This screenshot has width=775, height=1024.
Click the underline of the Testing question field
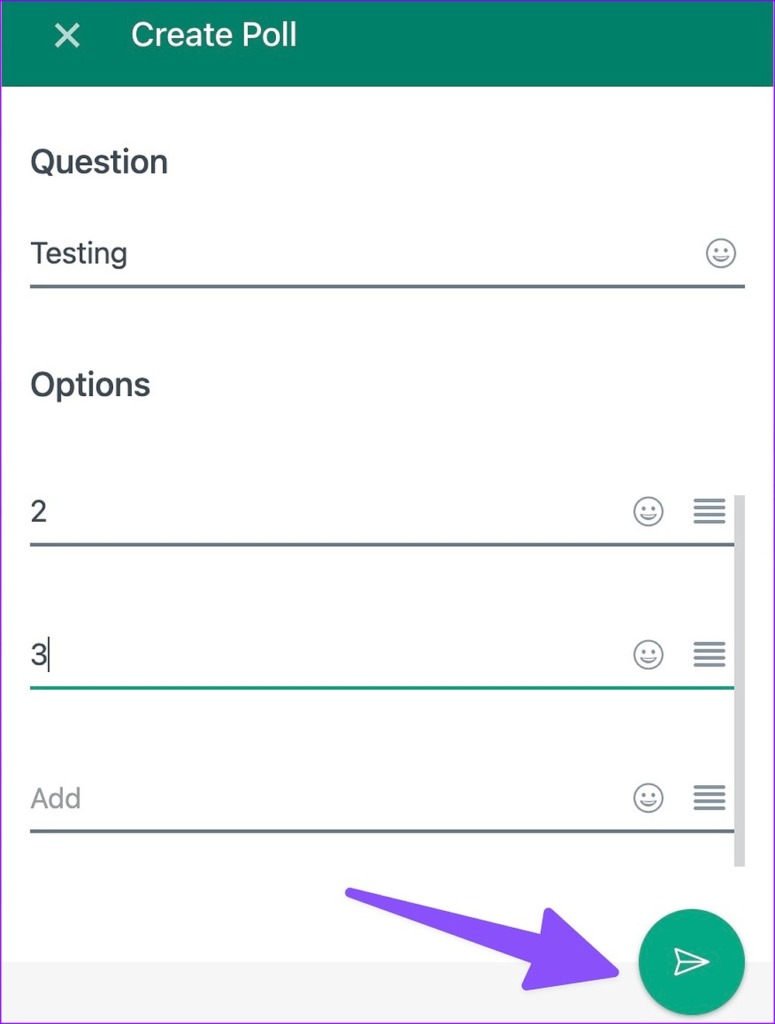click(x=387, y=290)
